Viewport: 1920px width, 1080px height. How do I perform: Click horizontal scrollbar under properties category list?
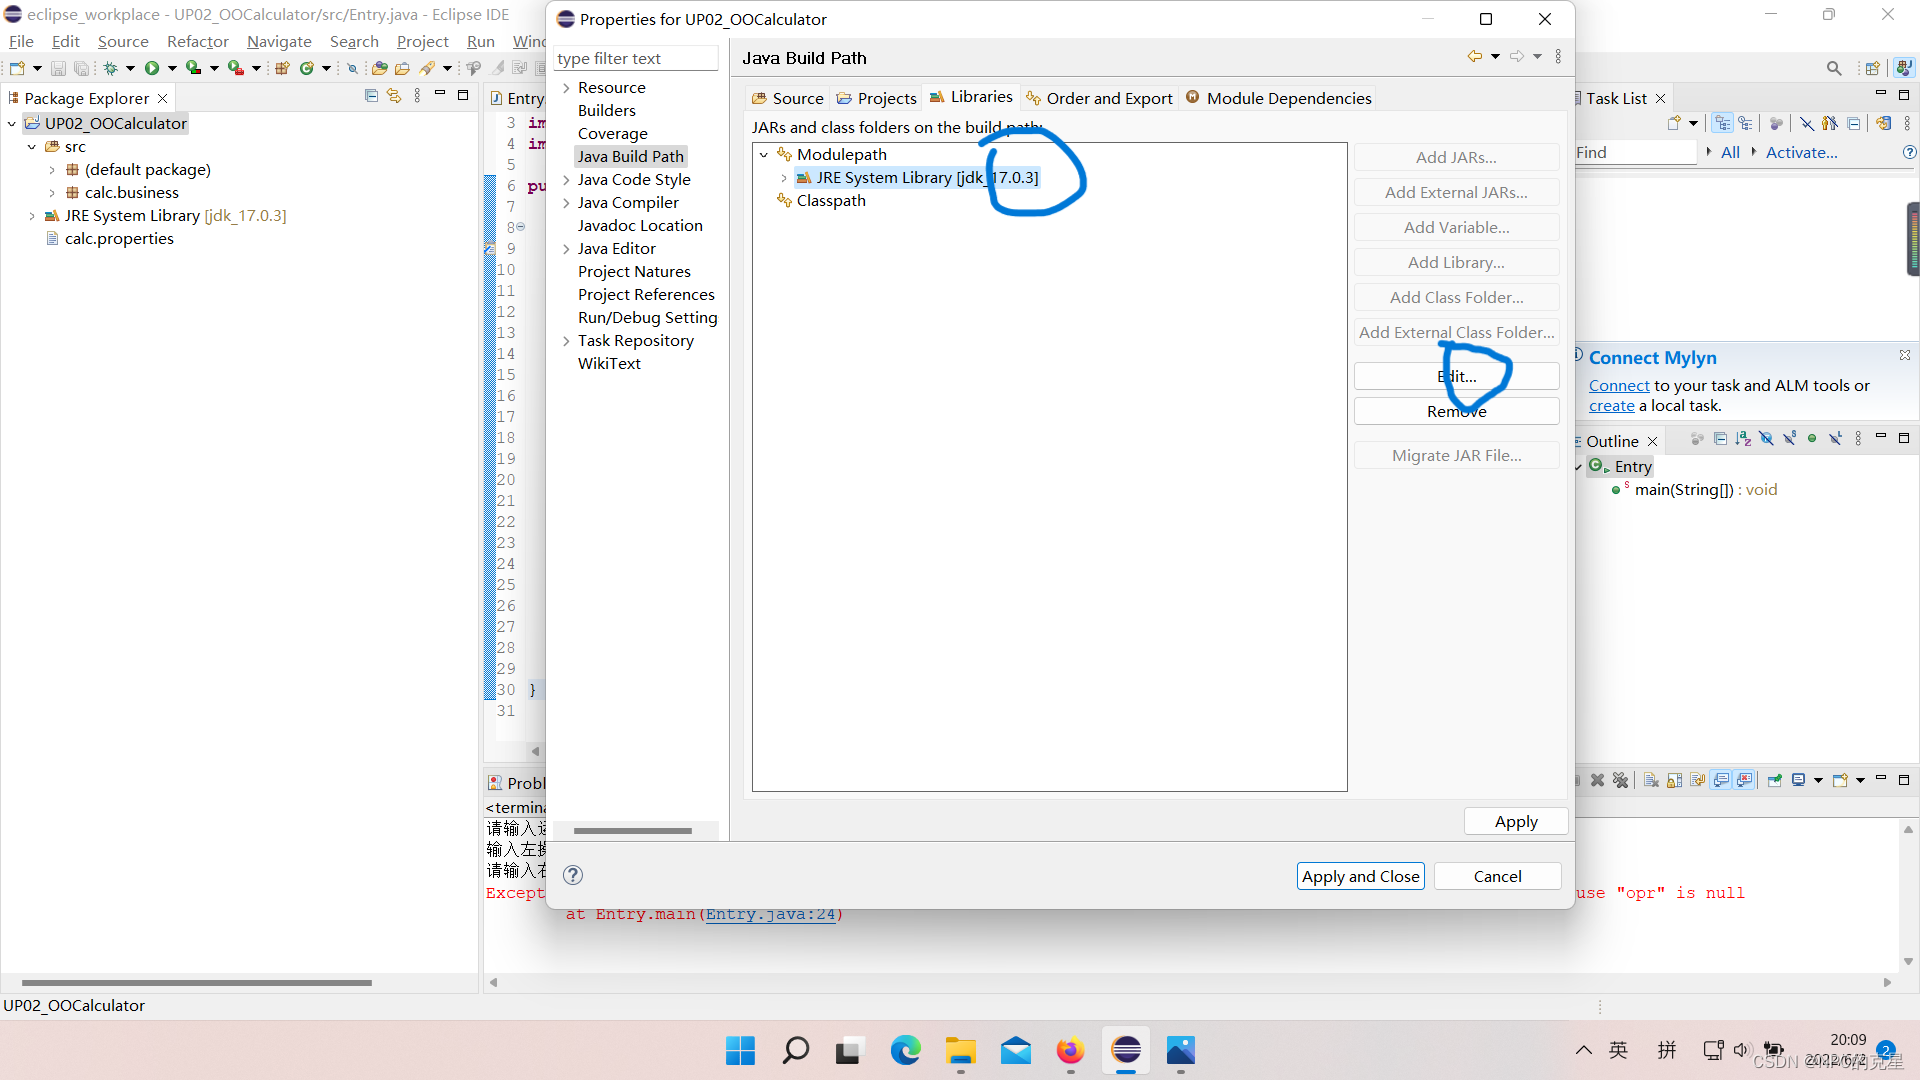(x=633, y=831)
